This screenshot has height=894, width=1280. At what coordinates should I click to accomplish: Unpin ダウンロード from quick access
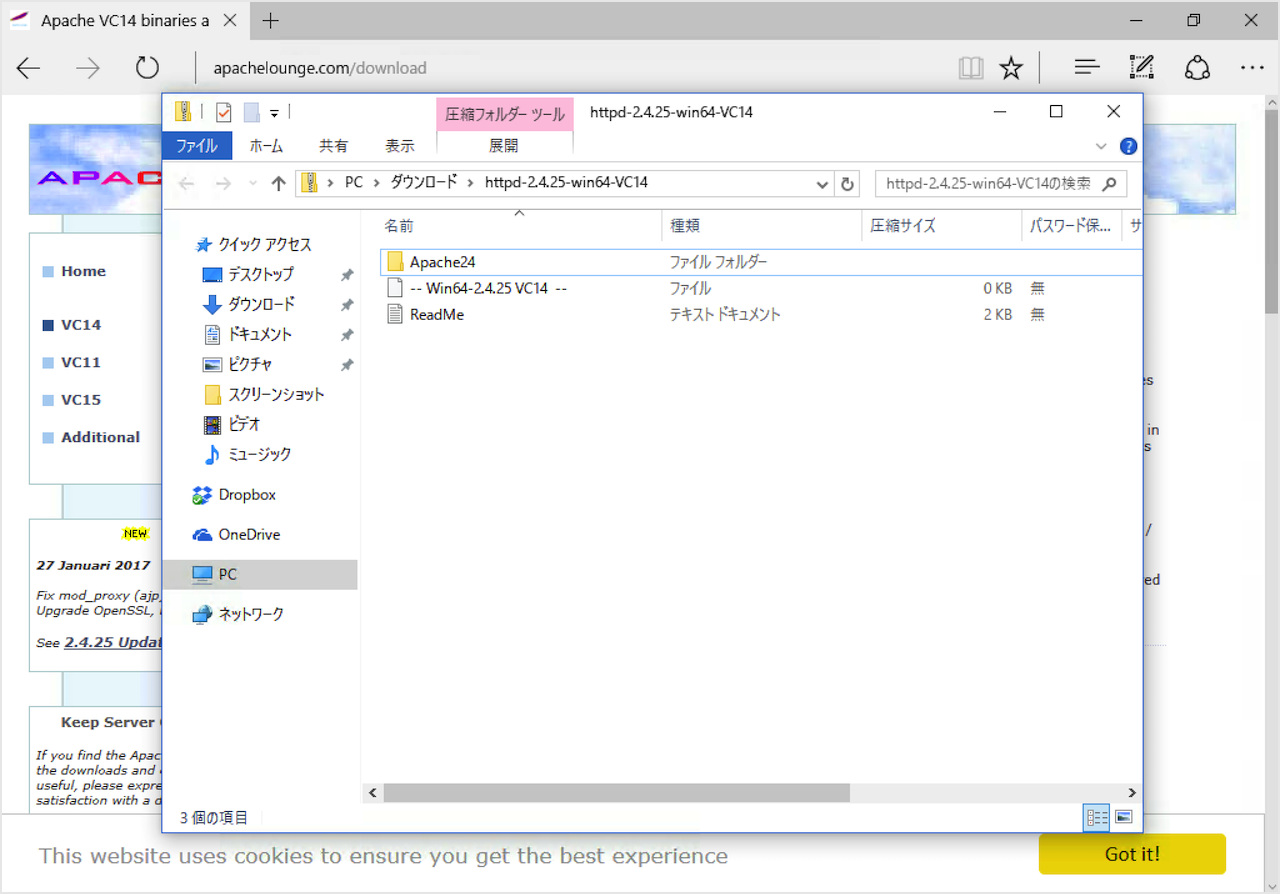coord(345,304)
